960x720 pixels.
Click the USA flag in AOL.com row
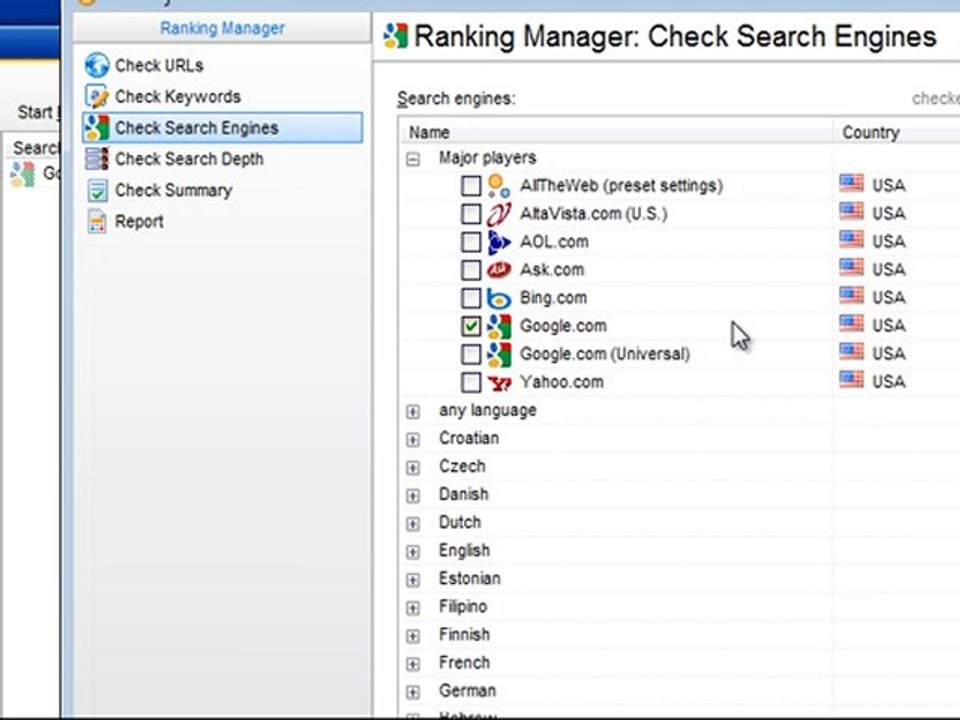coord(851,240)
